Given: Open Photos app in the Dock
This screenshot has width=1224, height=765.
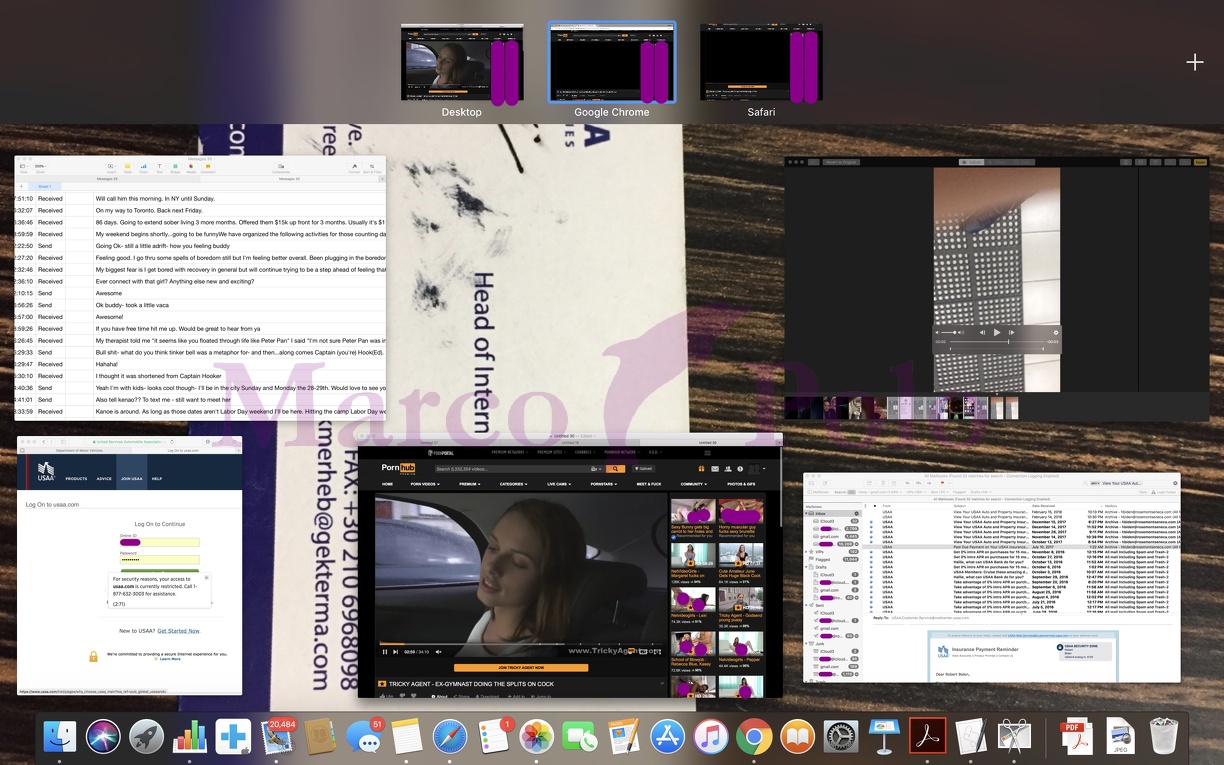Looking at the screenshot, I should [537, 738].
